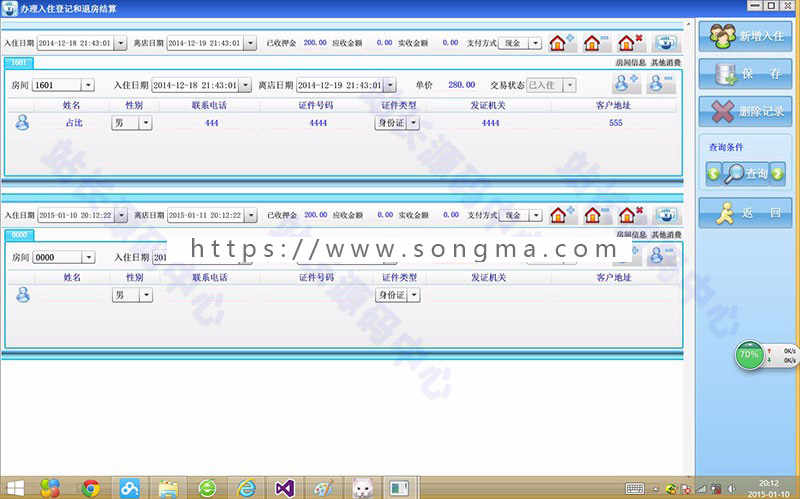The height and width of the screenshot is (499, 800).
Task: Click the 查询 search button
Action: pyautogui.click(x=745, y=174)
